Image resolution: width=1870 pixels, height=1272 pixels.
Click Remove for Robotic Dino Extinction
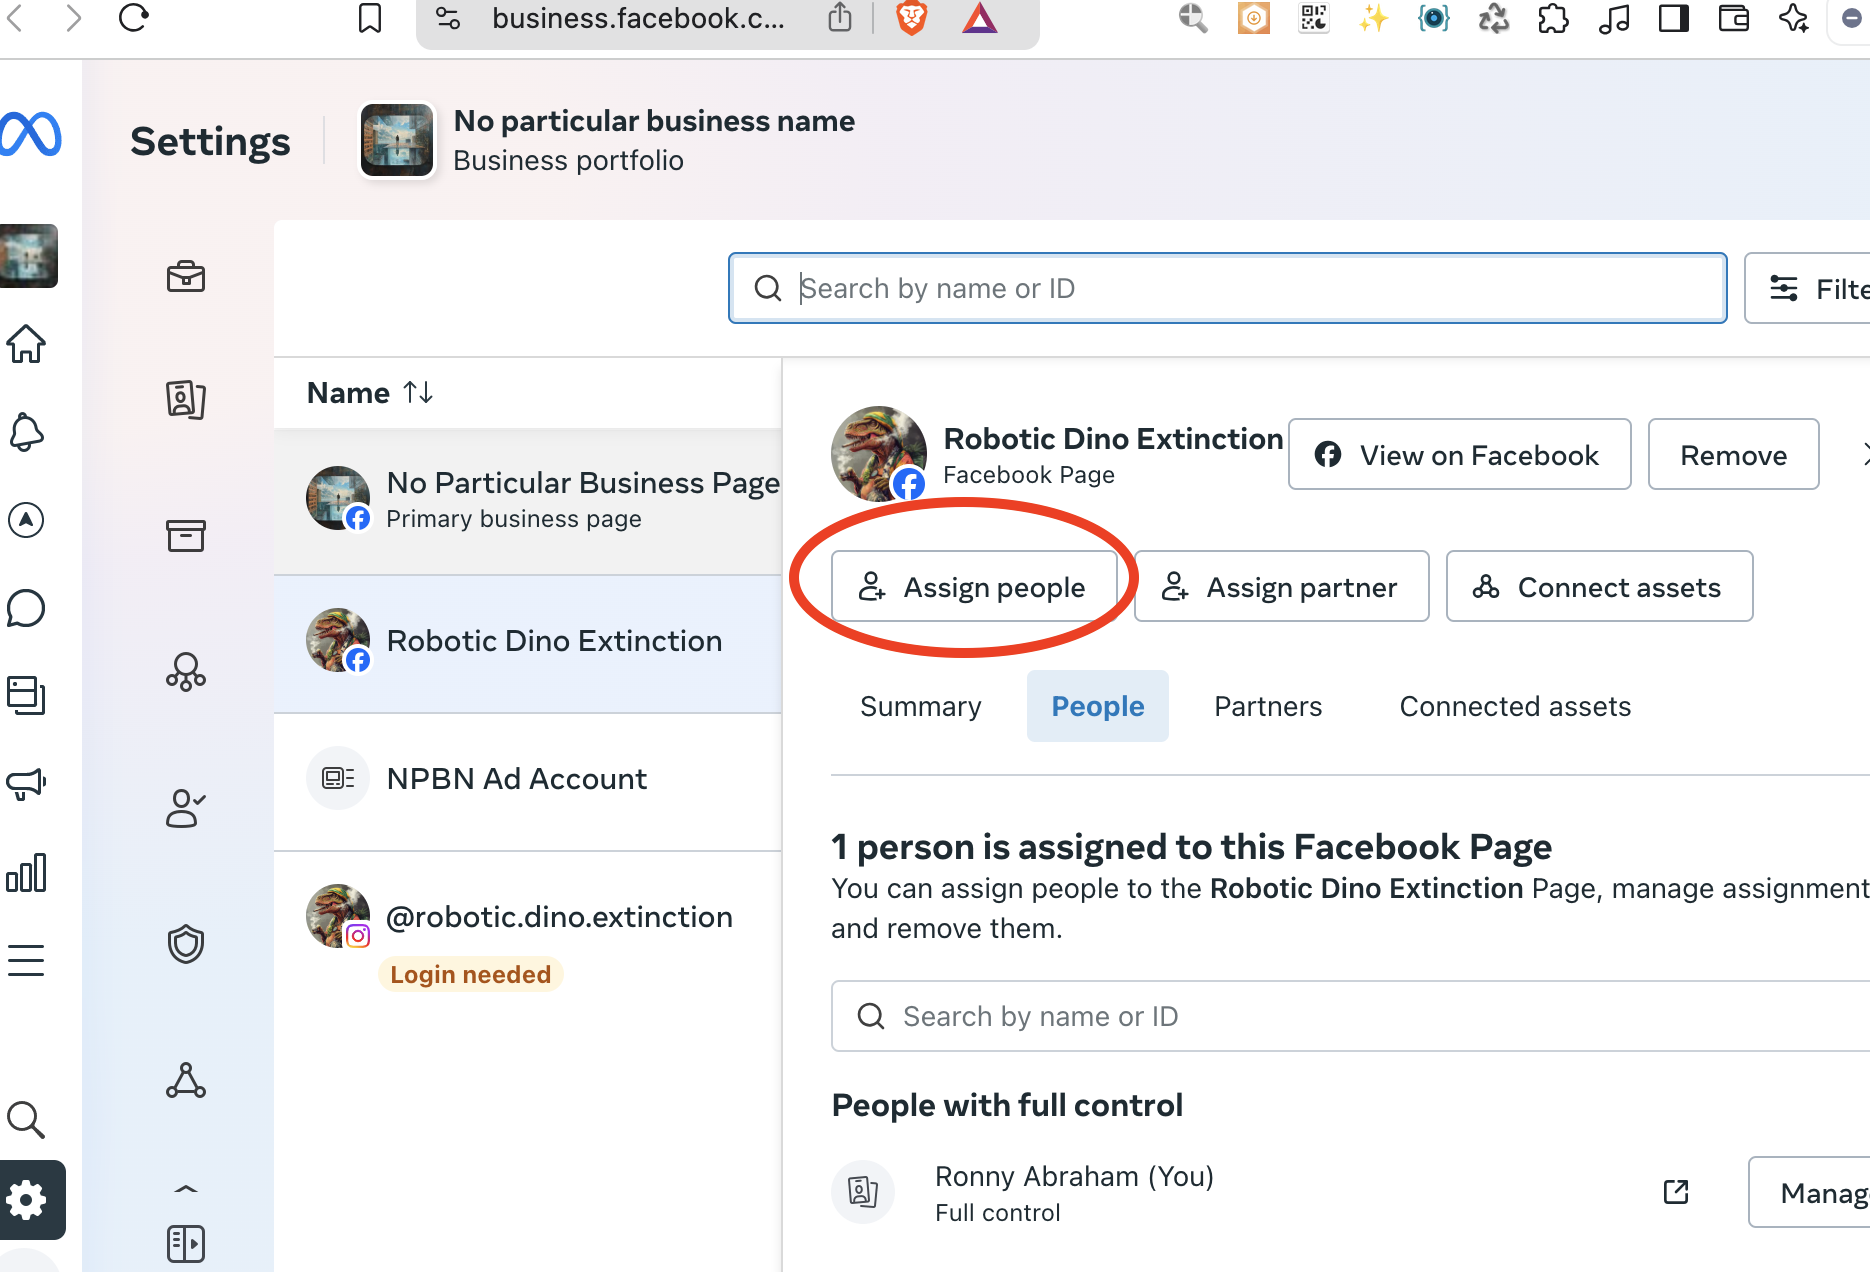[x=1733, y=455]
